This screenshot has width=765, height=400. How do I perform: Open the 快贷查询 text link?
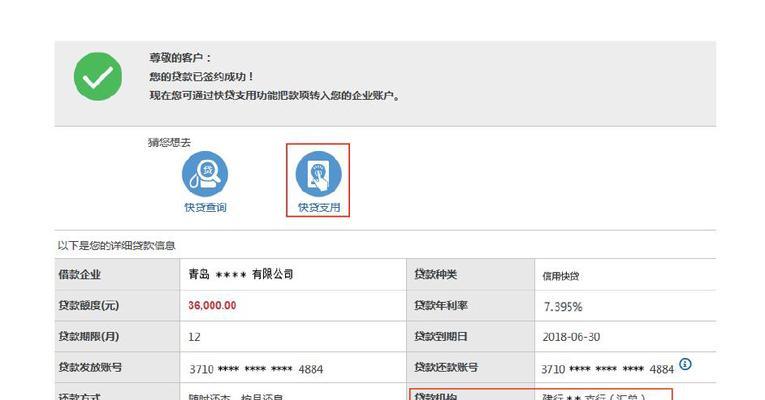(x=204, y=208)
